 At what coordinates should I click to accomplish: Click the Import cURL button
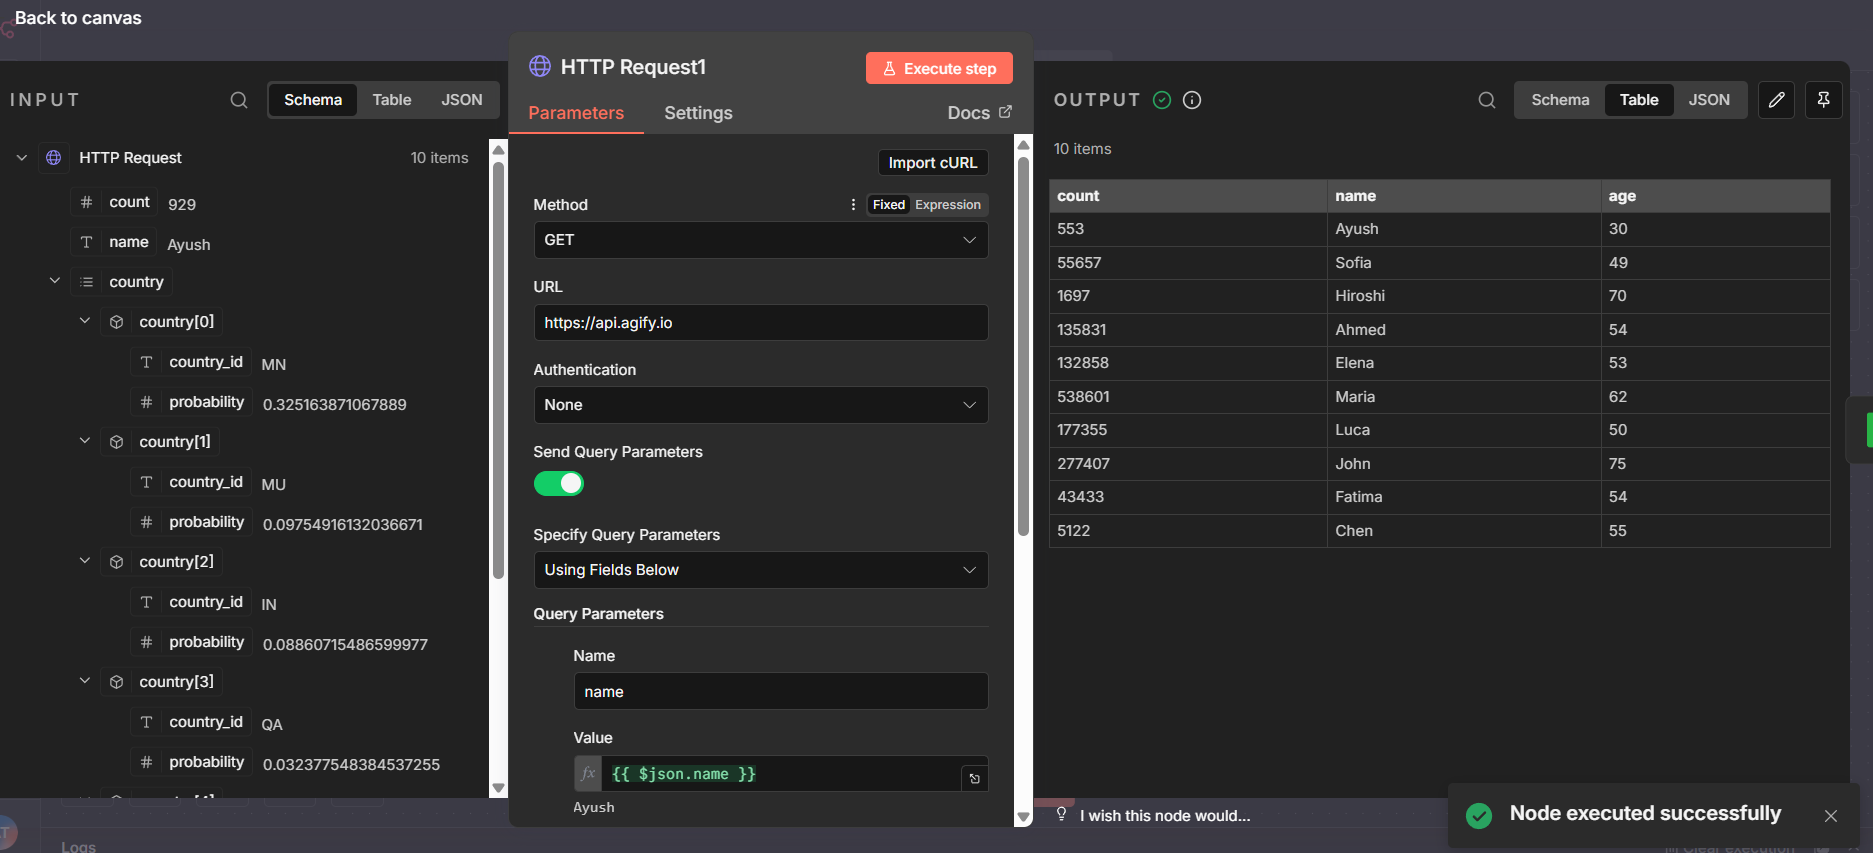point(932,163)
